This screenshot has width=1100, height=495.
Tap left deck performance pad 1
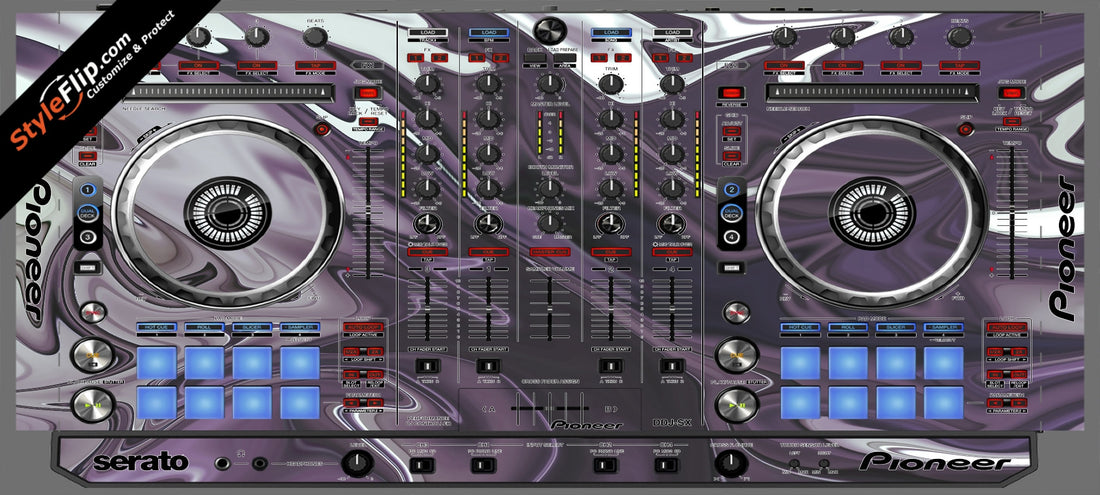click(156, 362)
